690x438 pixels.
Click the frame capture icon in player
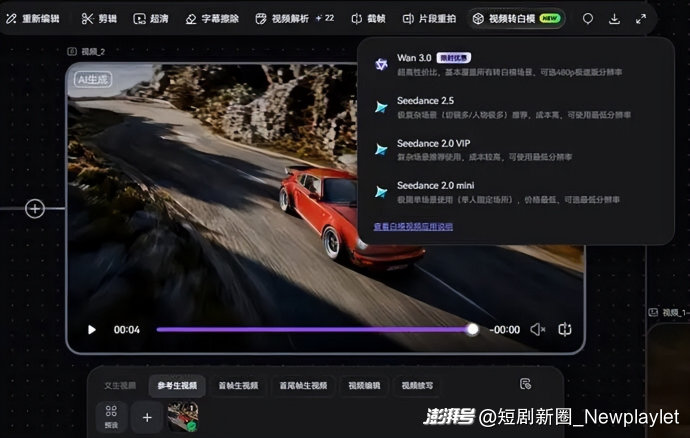pyautogui.click(x=565, y=329)
